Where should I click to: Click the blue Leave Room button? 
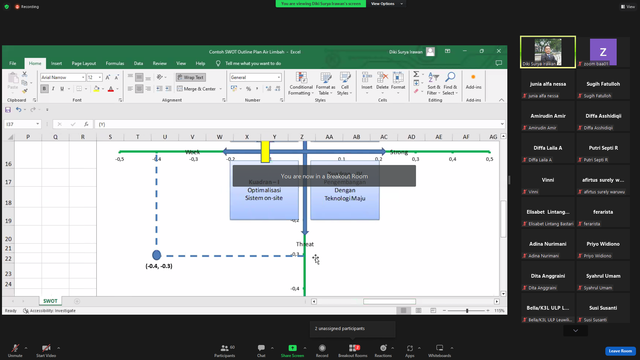pyautogui.click(x=620, y=351)
